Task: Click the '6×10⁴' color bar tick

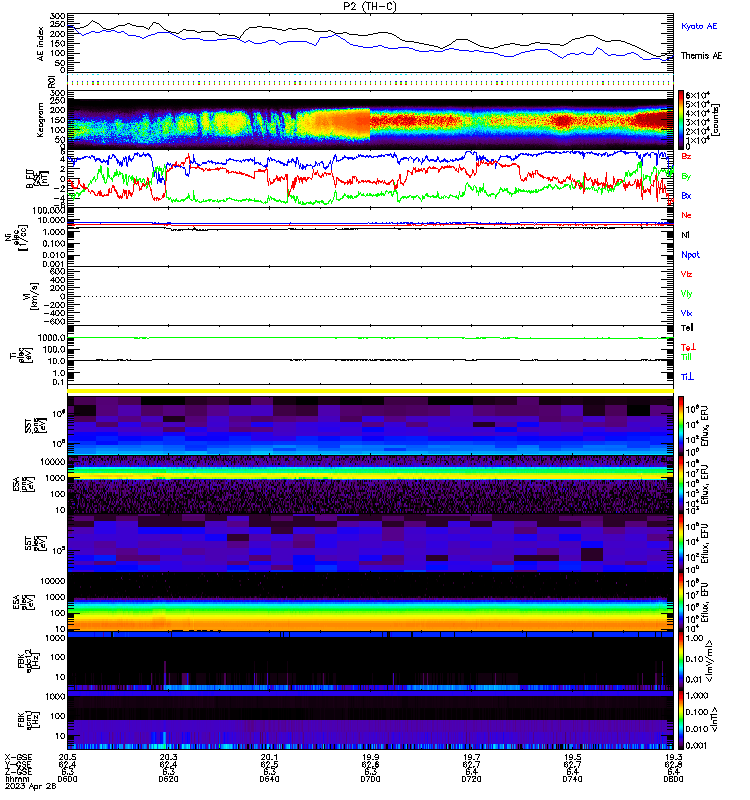Action: pyautogui.click(x=697, y=95)
